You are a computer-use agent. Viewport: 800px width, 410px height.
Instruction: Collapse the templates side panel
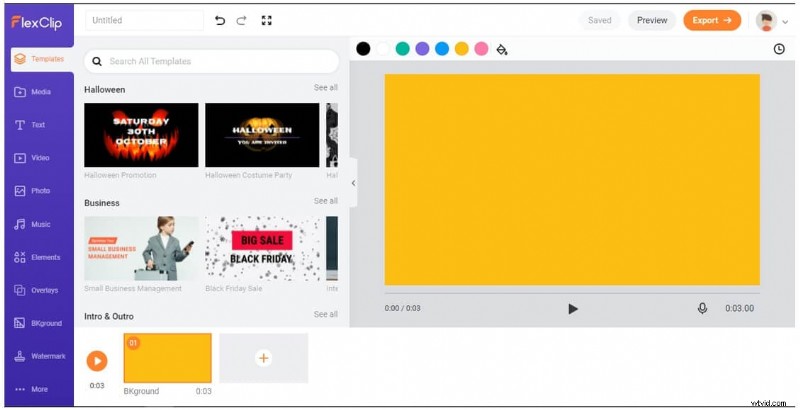click(x=353, y=183)
